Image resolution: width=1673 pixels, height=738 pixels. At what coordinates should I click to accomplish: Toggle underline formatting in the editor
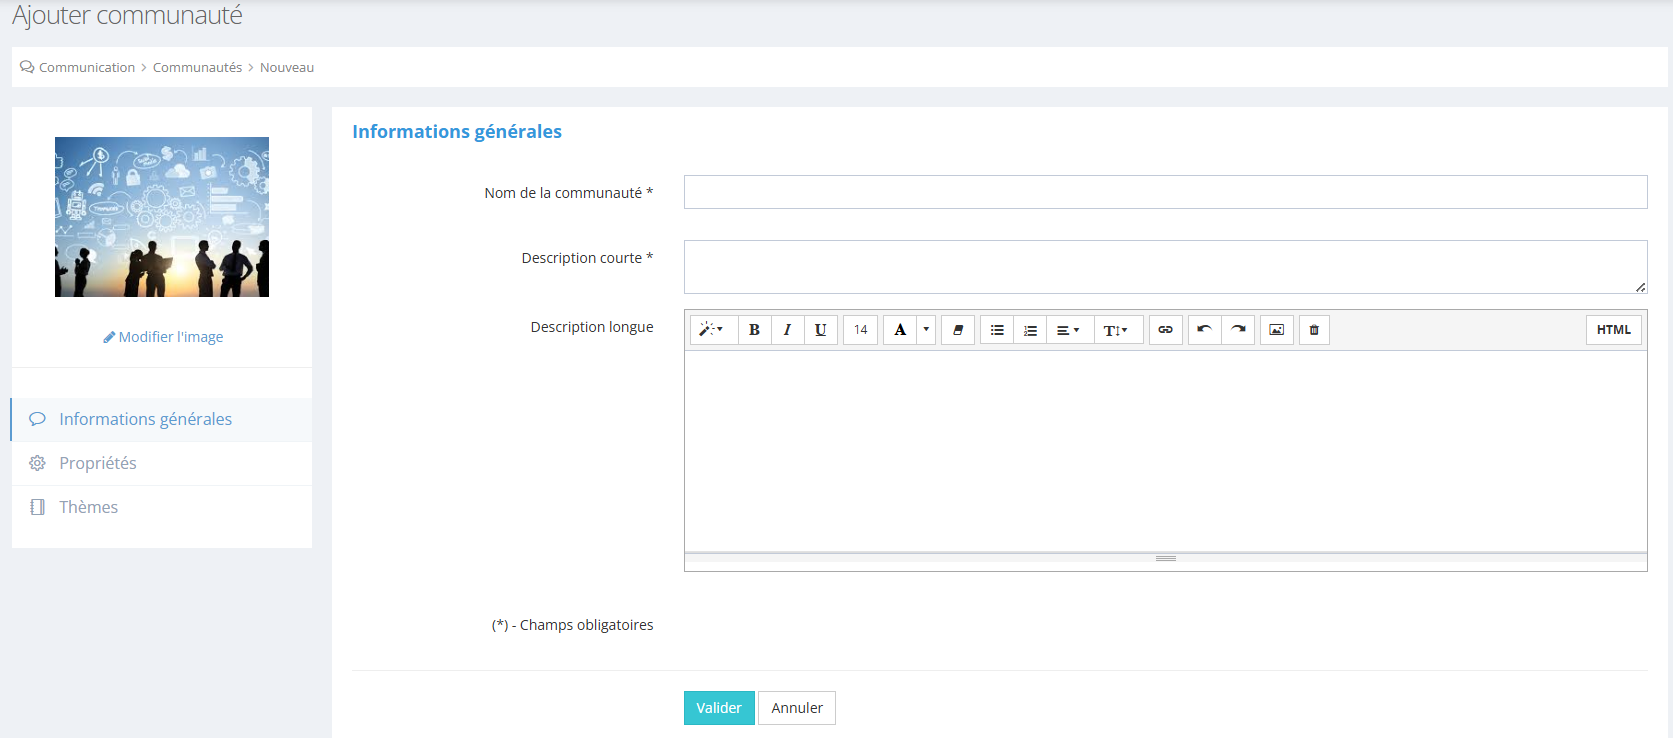pos(820,330)
